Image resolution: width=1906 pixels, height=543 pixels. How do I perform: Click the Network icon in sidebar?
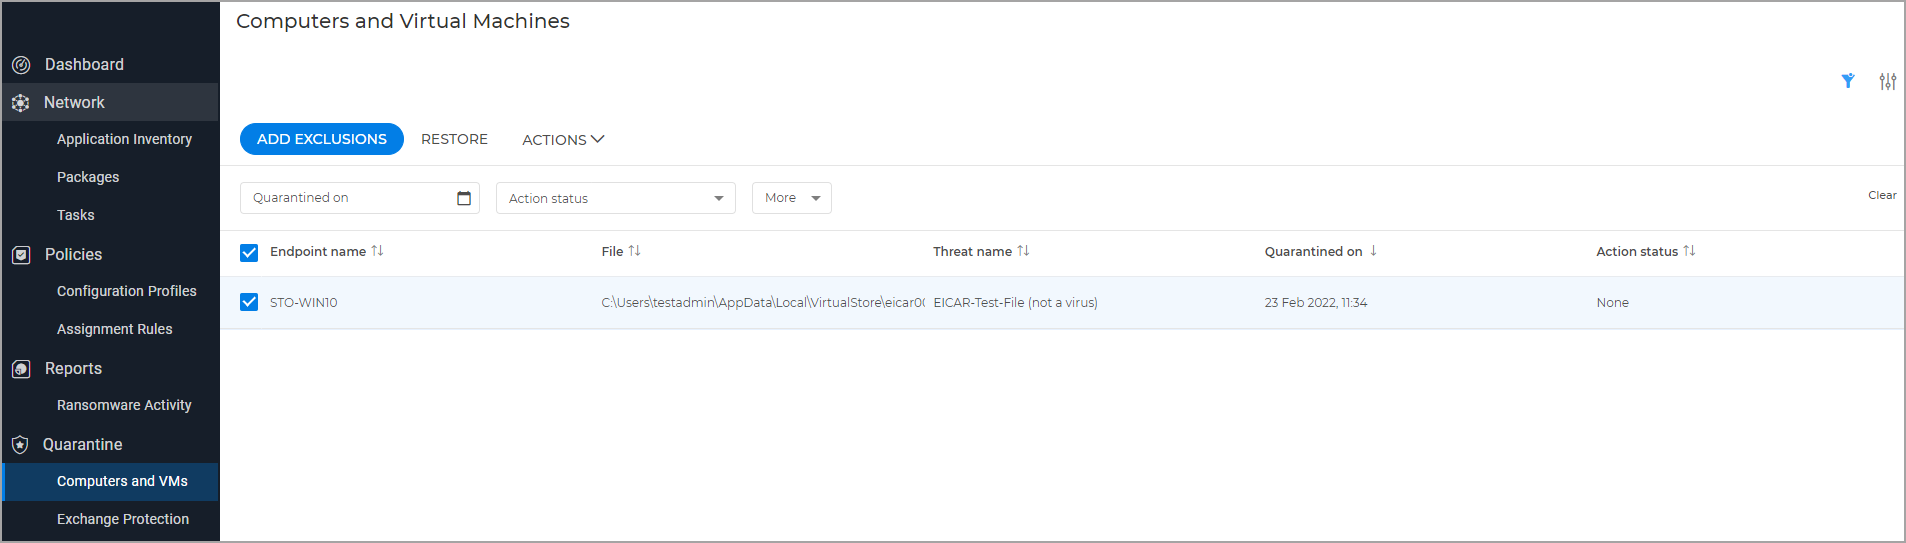coord(21,103)
